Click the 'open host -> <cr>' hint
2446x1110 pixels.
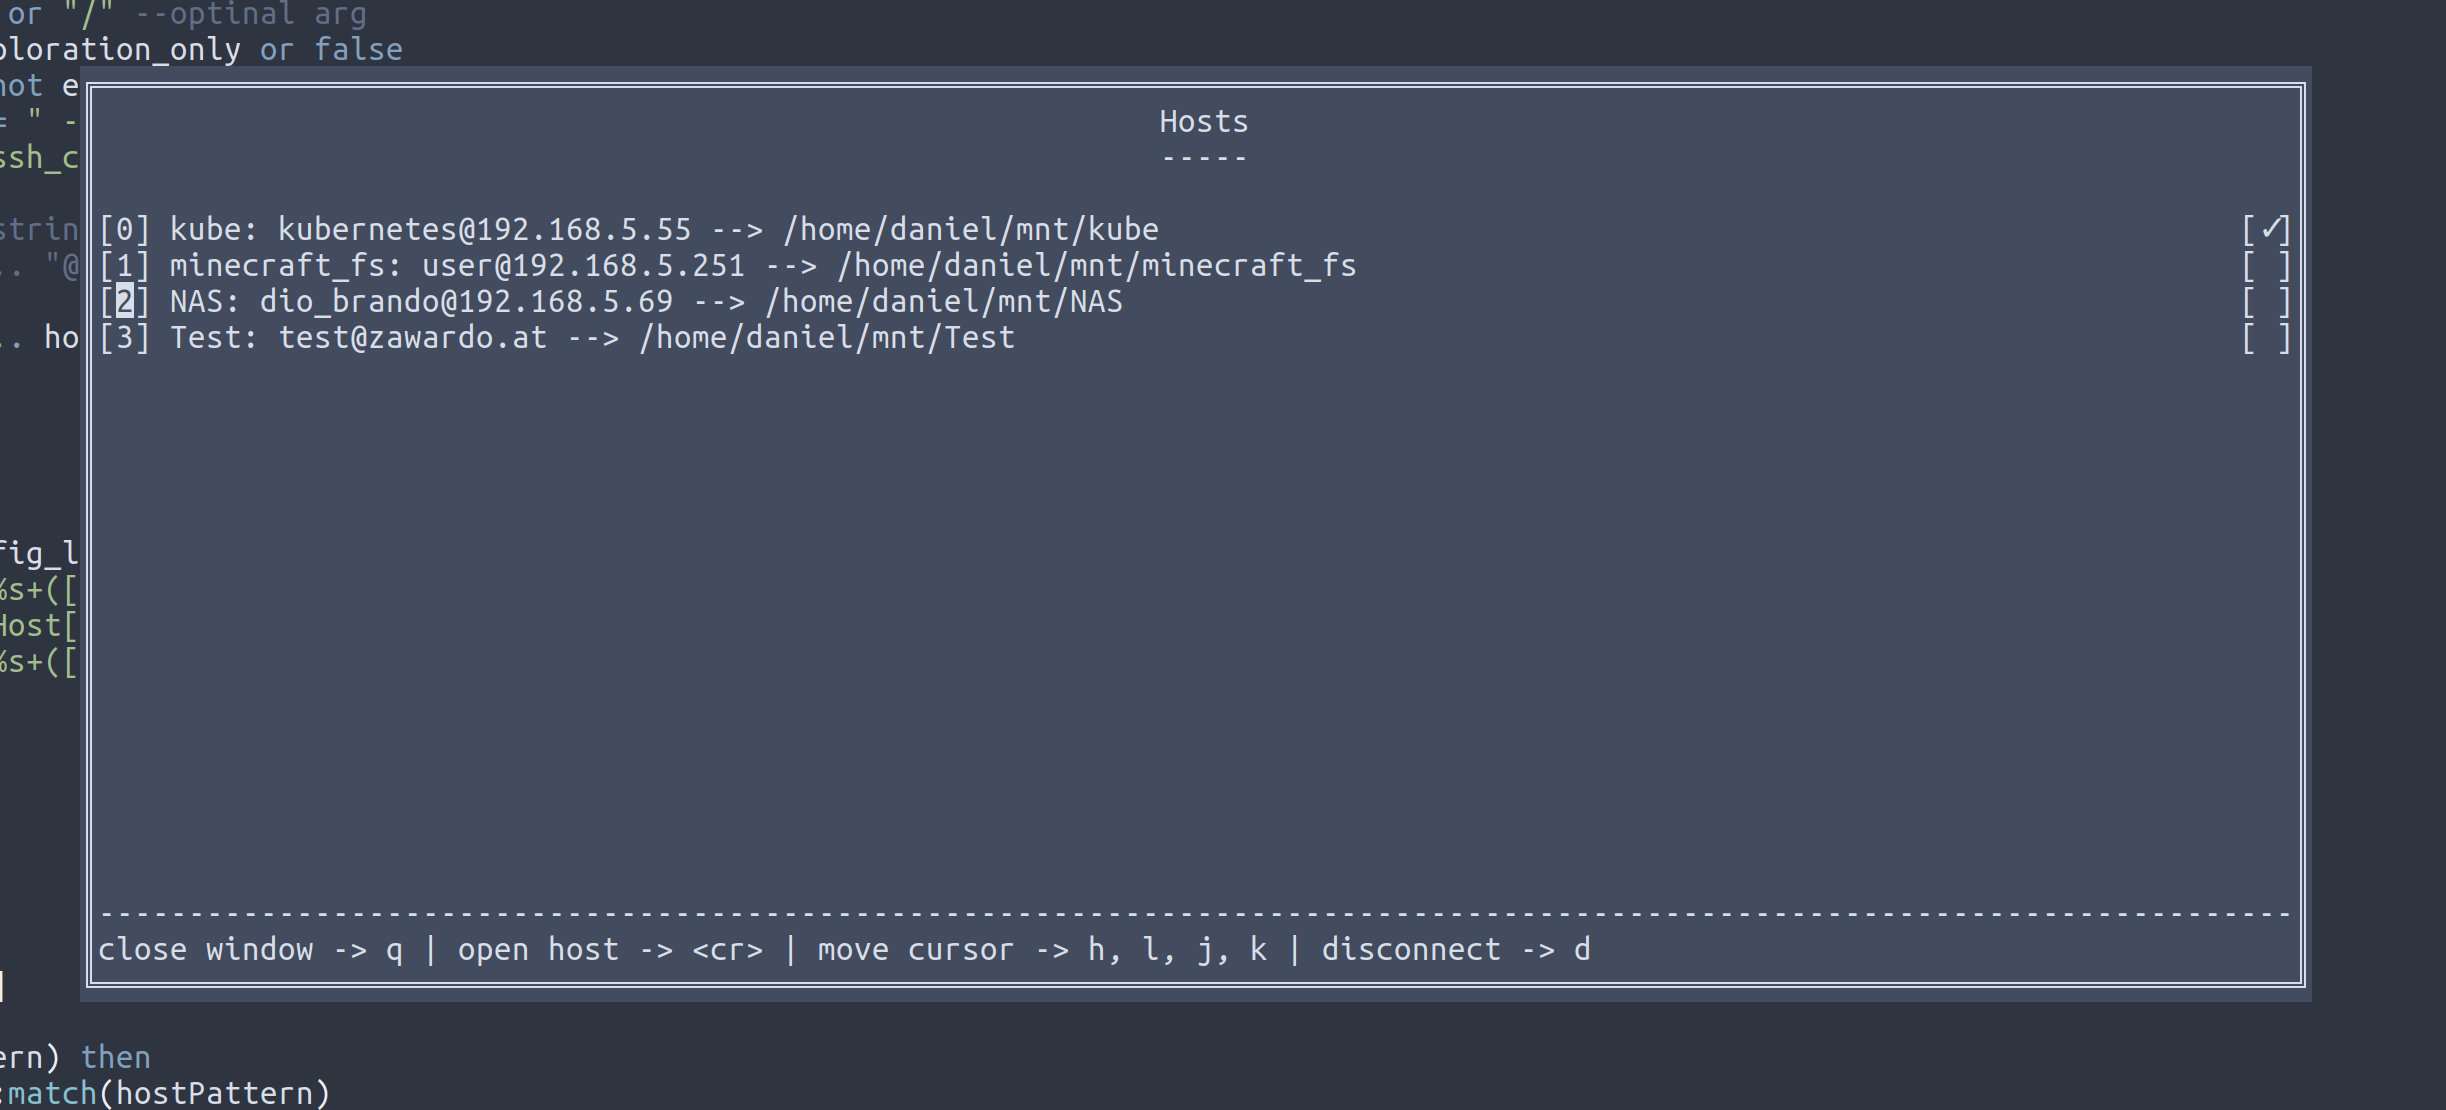[610, 950]
